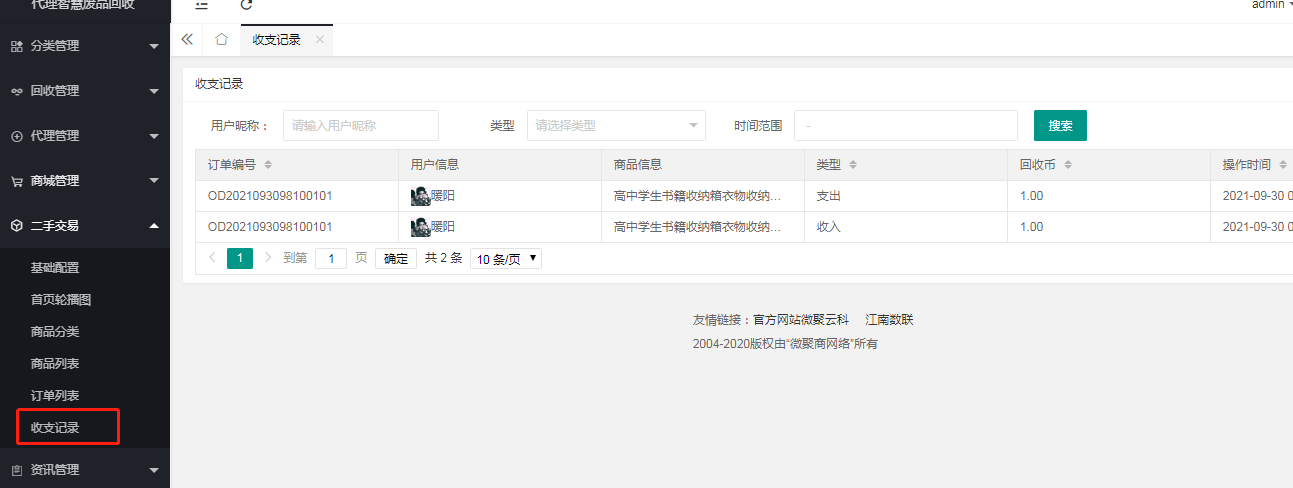Click the 回收管理 menu icon
Screen dimensions: 1293x488
(x=16, y=91)
